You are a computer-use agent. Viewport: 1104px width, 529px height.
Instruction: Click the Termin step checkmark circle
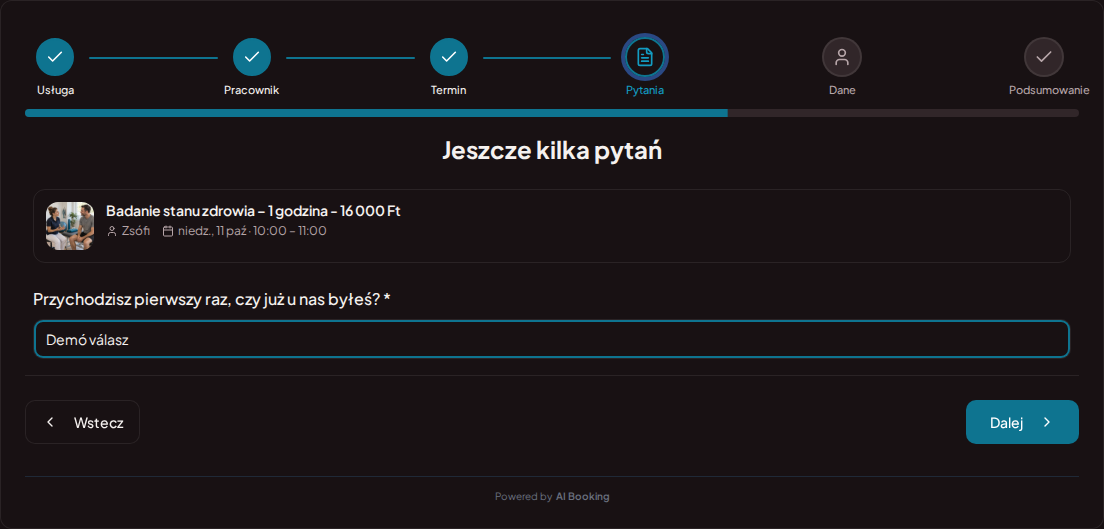click(x=449, y=57)
